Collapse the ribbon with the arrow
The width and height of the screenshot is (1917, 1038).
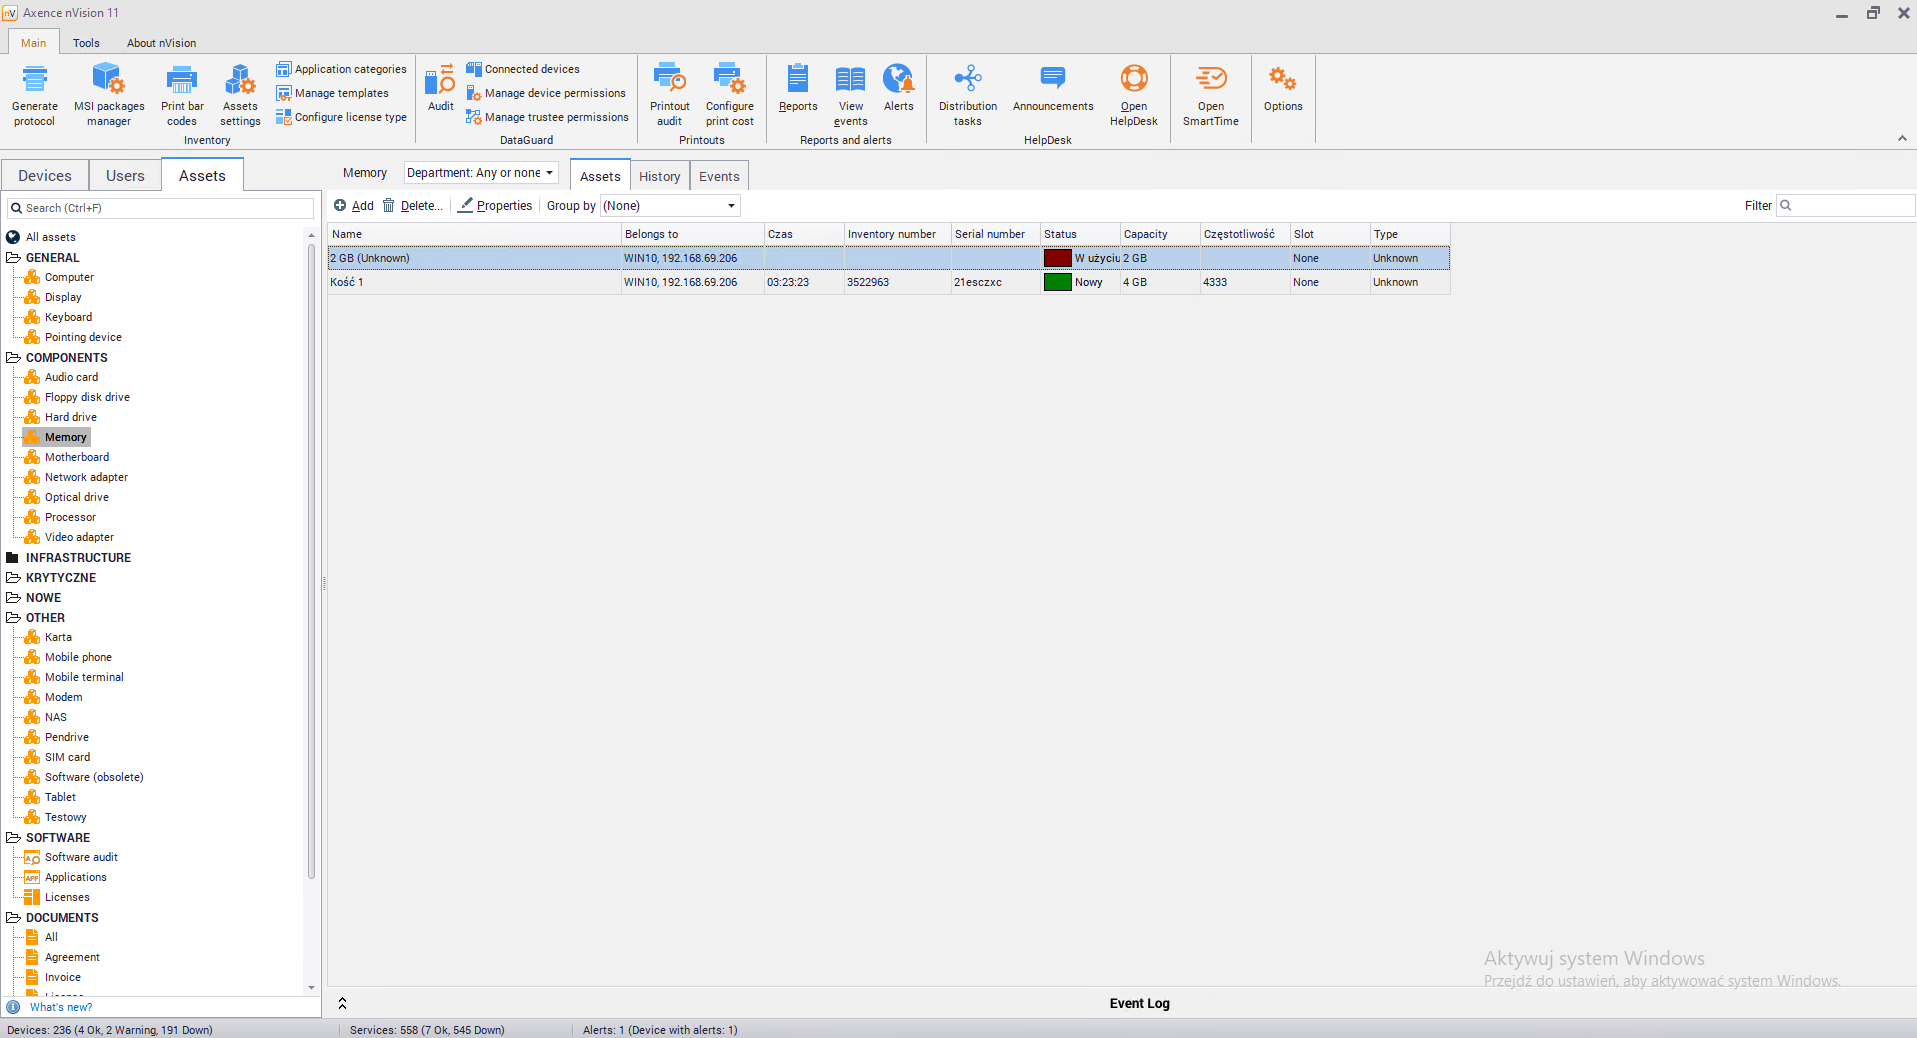(1902, 139)
